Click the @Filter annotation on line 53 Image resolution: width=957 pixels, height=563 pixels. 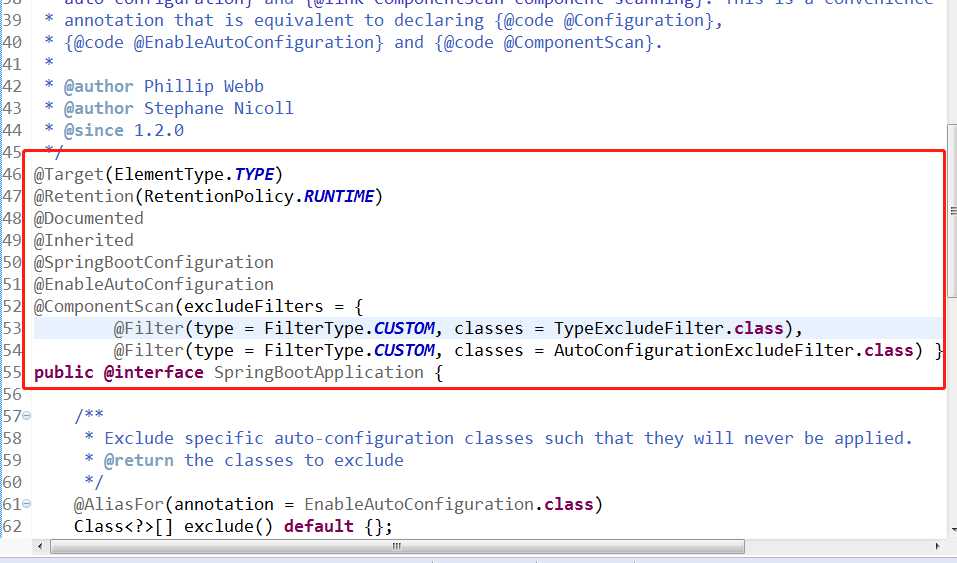pos(149,329)
